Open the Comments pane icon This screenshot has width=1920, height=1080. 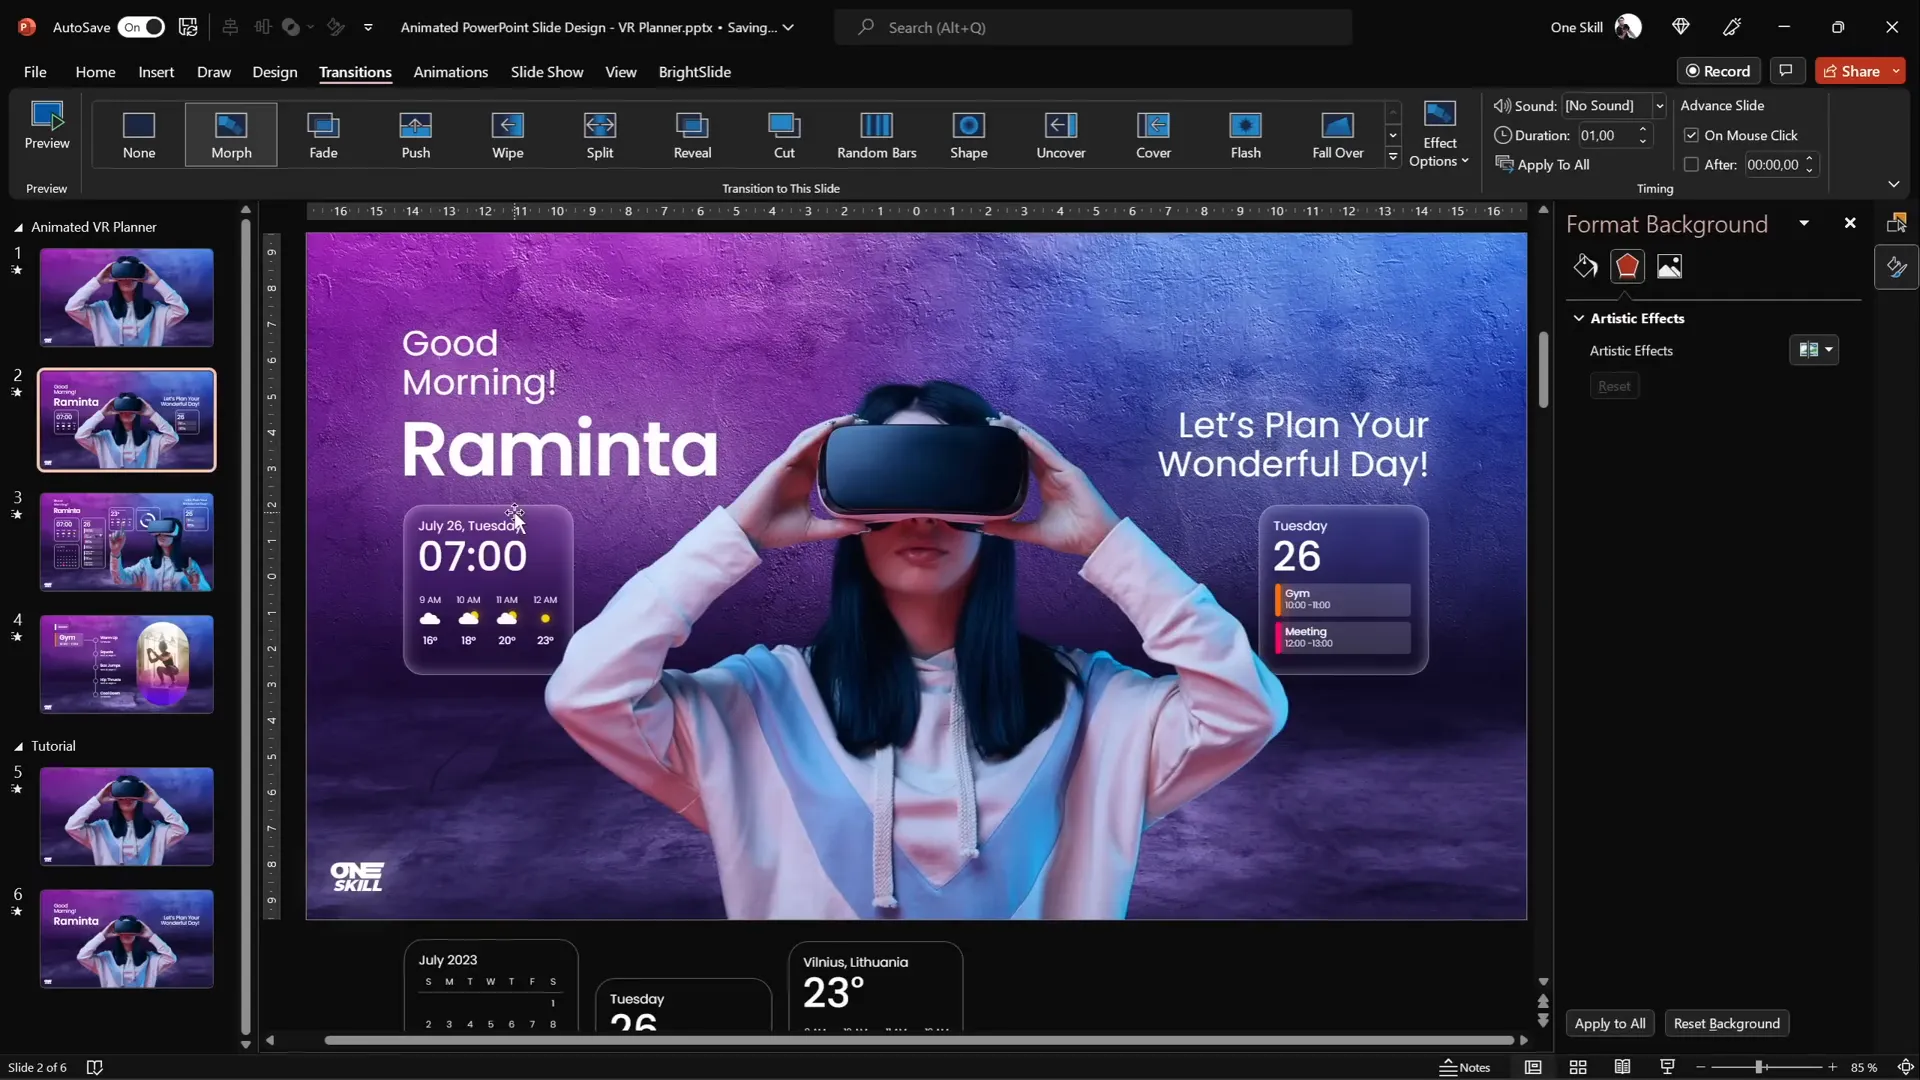point(1786,71)
